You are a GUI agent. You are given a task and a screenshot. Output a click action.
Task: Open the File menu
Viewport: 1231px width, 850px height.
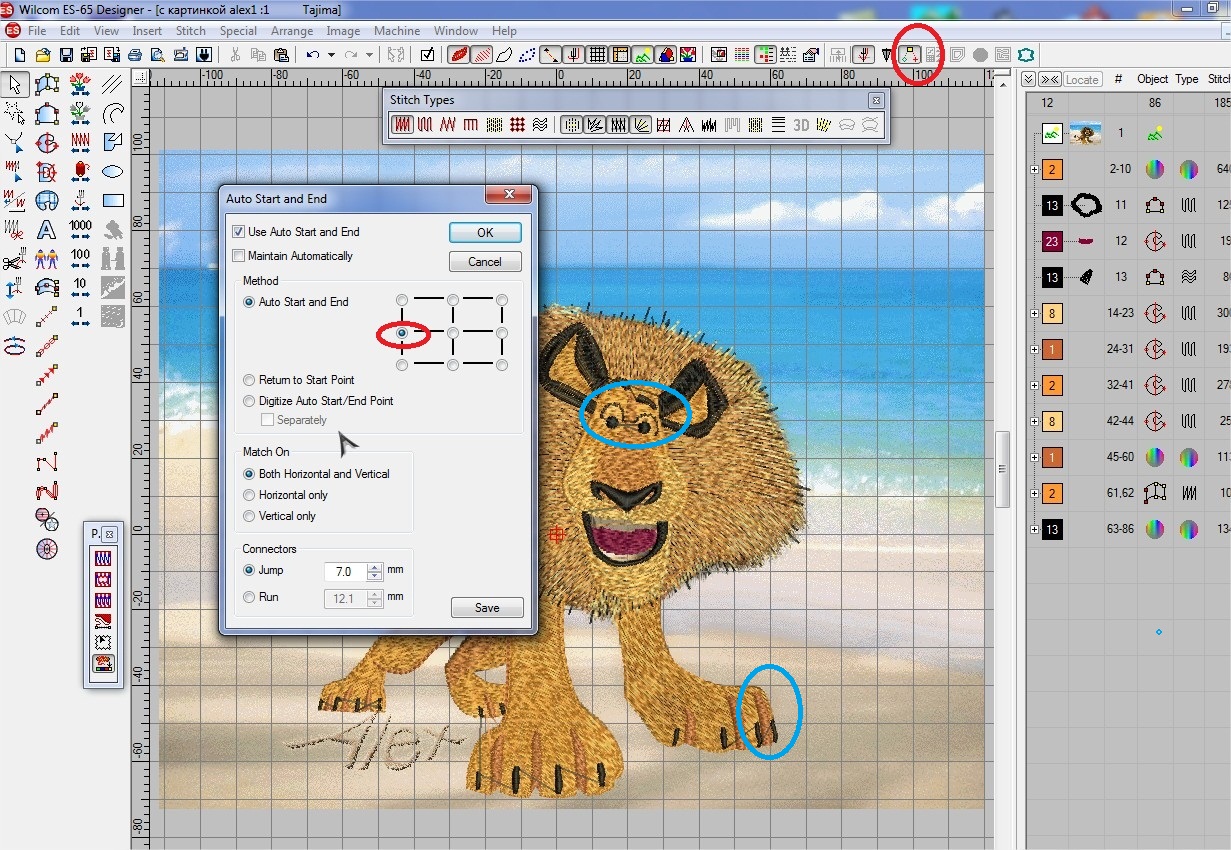tap(37, 31)
